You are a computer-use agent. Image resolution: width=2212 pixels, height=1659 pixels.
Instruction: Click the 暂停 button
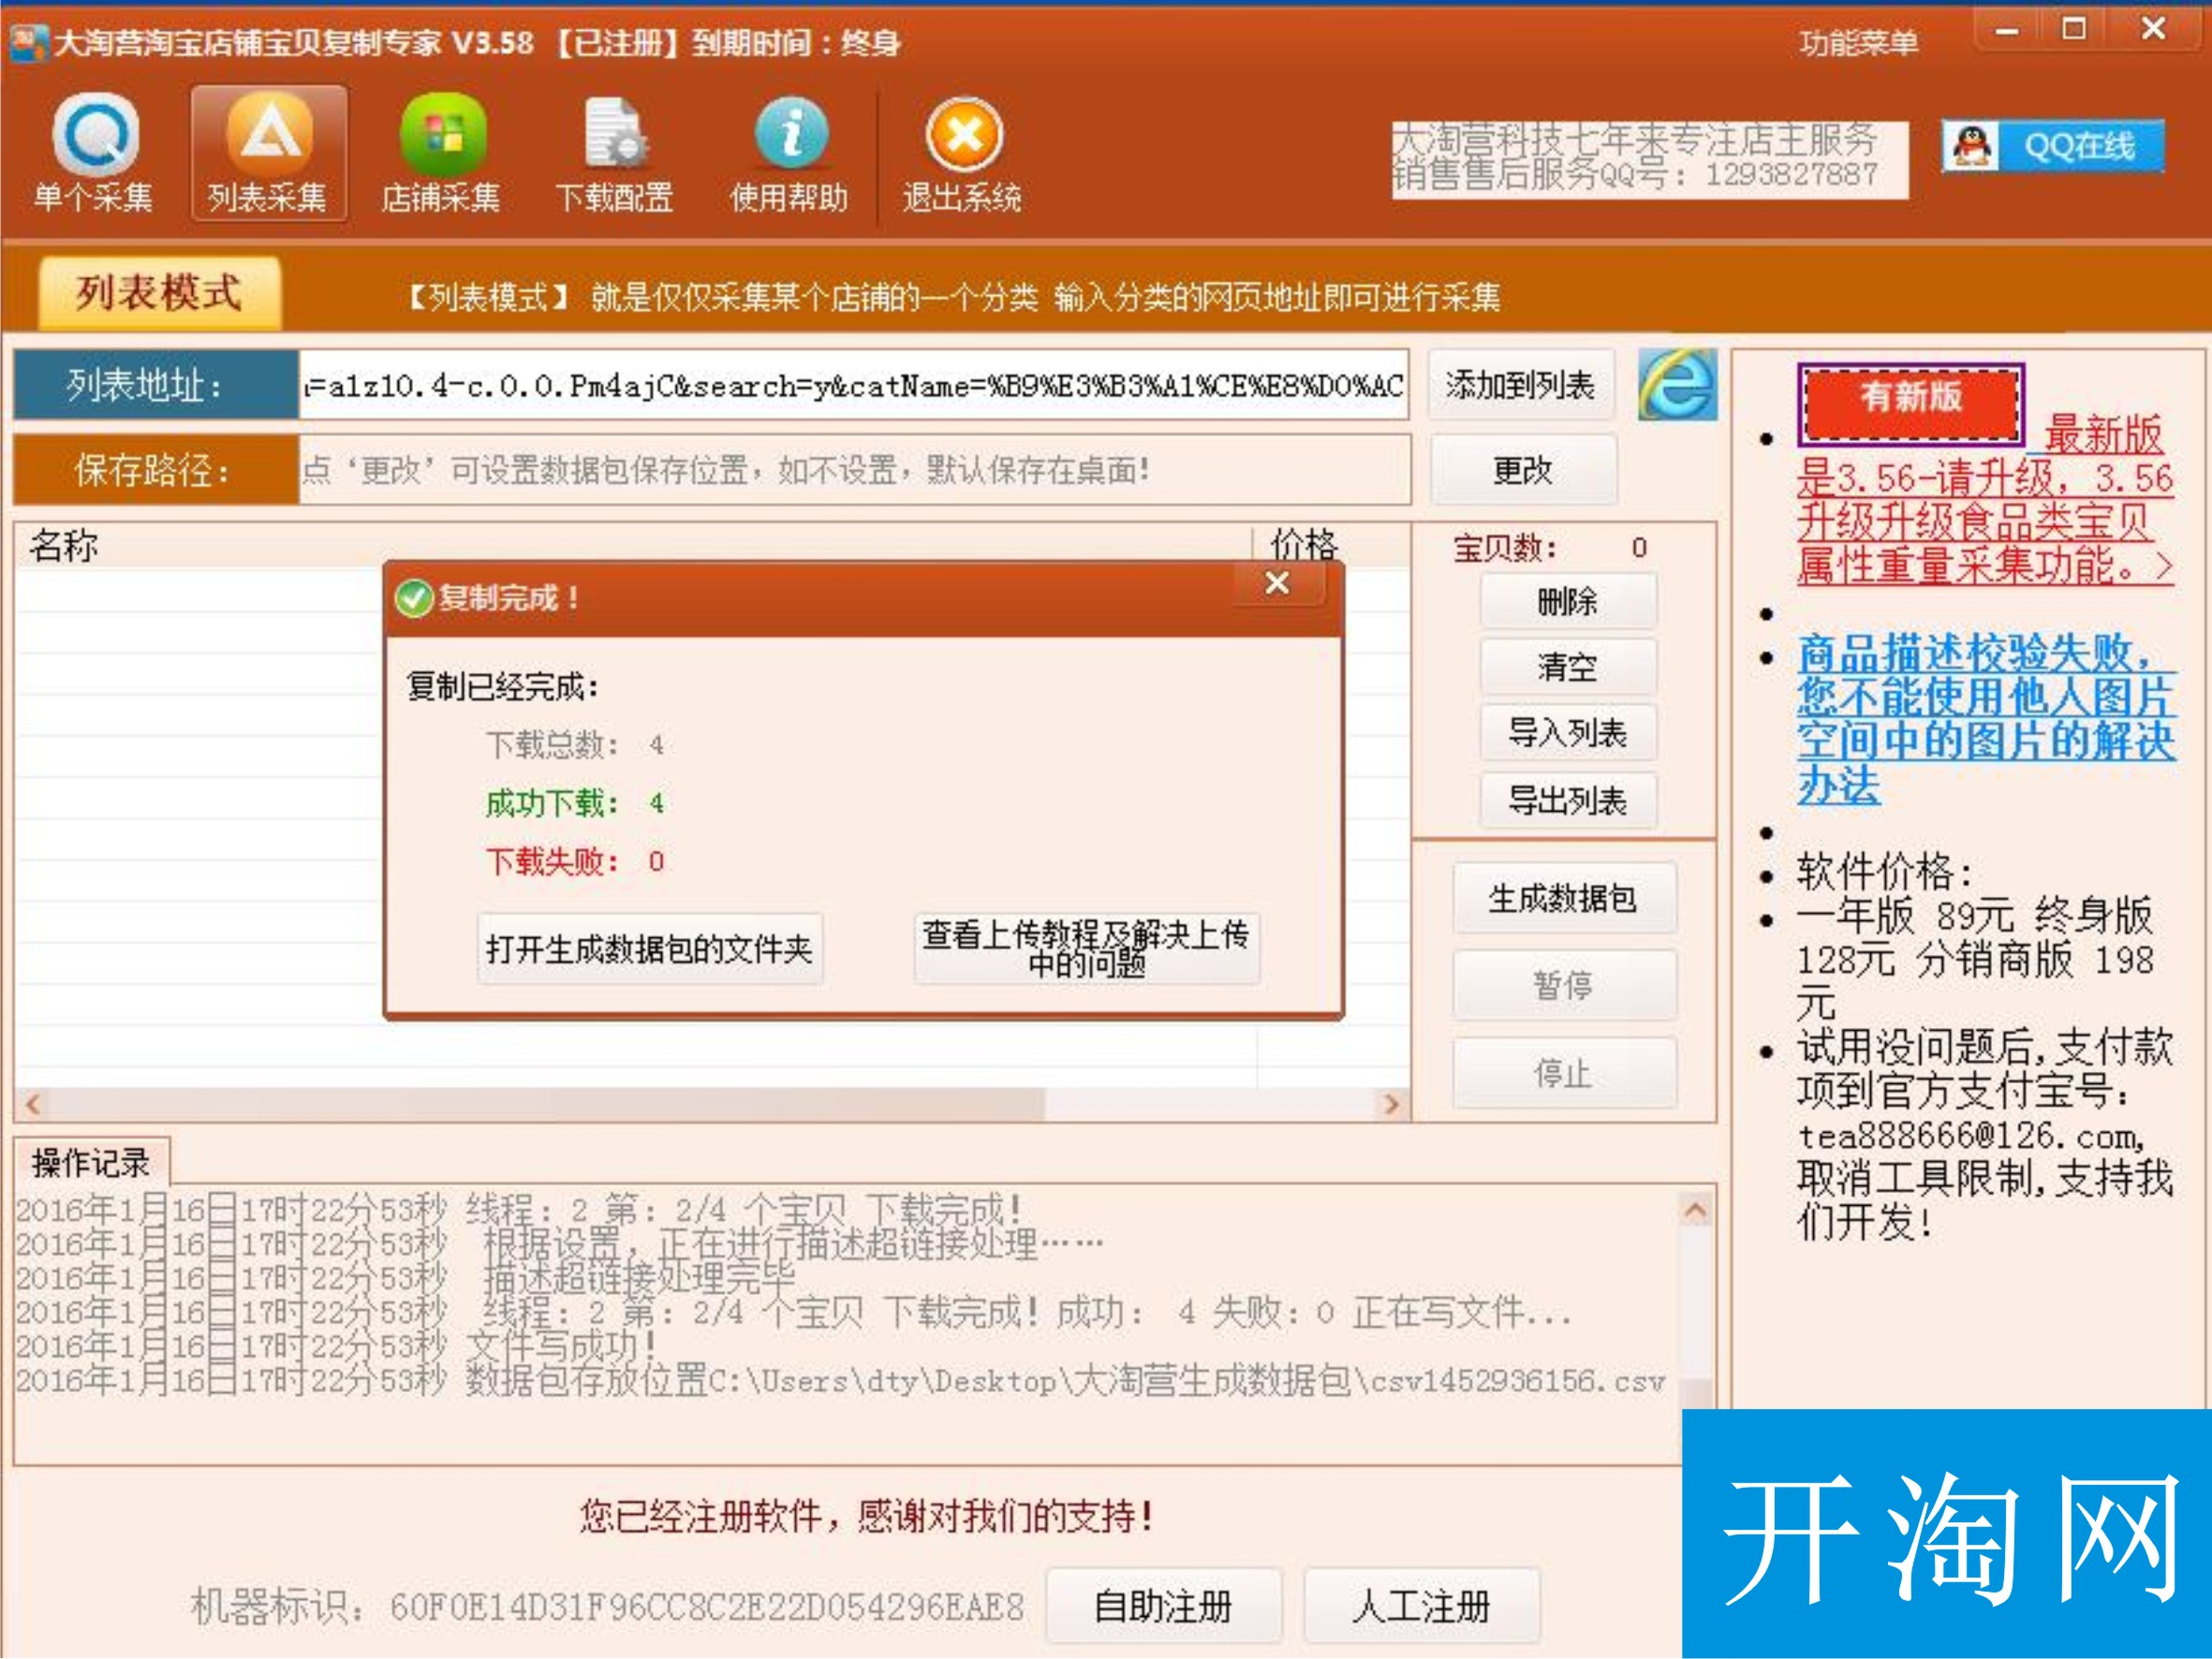[1563, 985]
